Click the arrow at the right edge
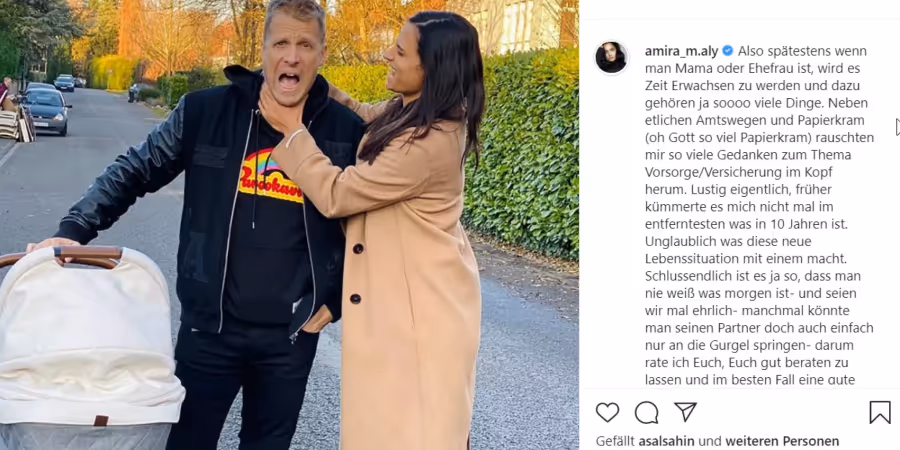This screenshot has height=450, width=900. (897, 127)
